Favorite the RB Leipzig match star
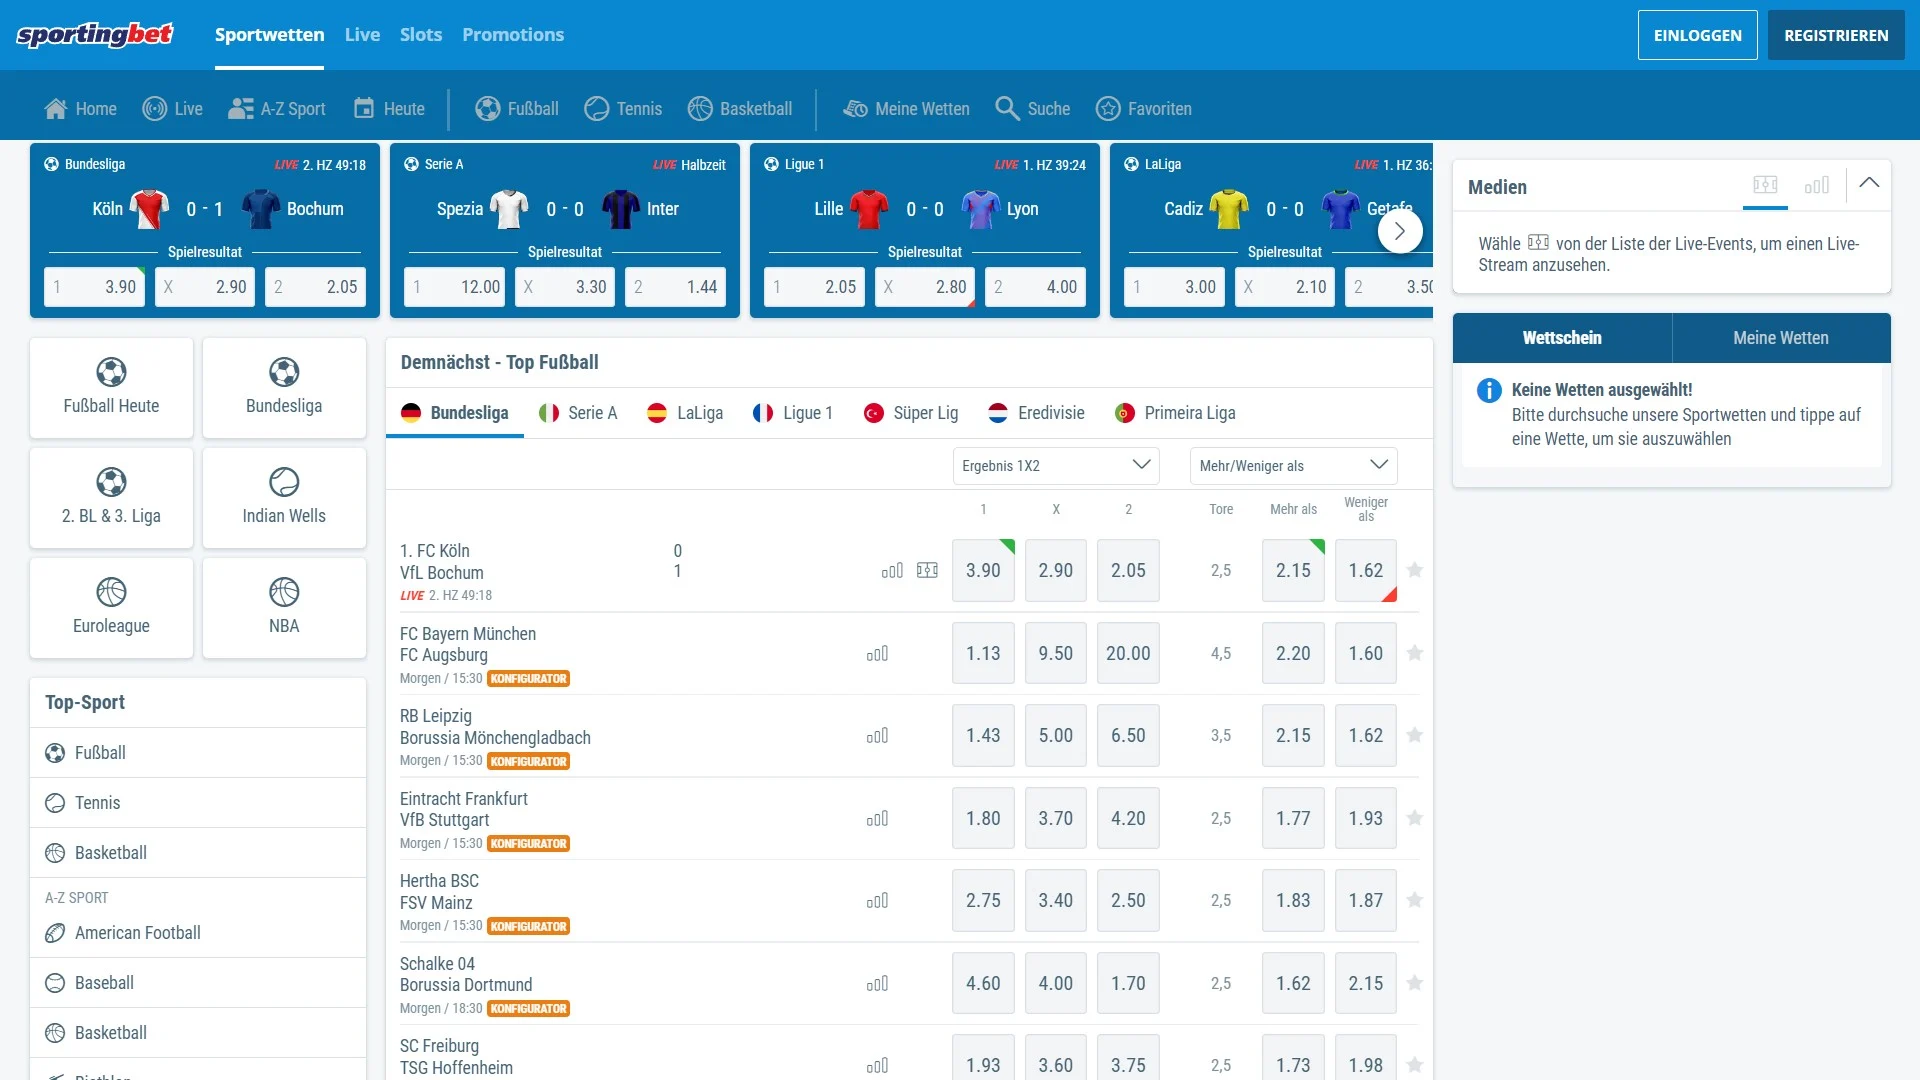1920x1080 pixels. coord(1414,735)
